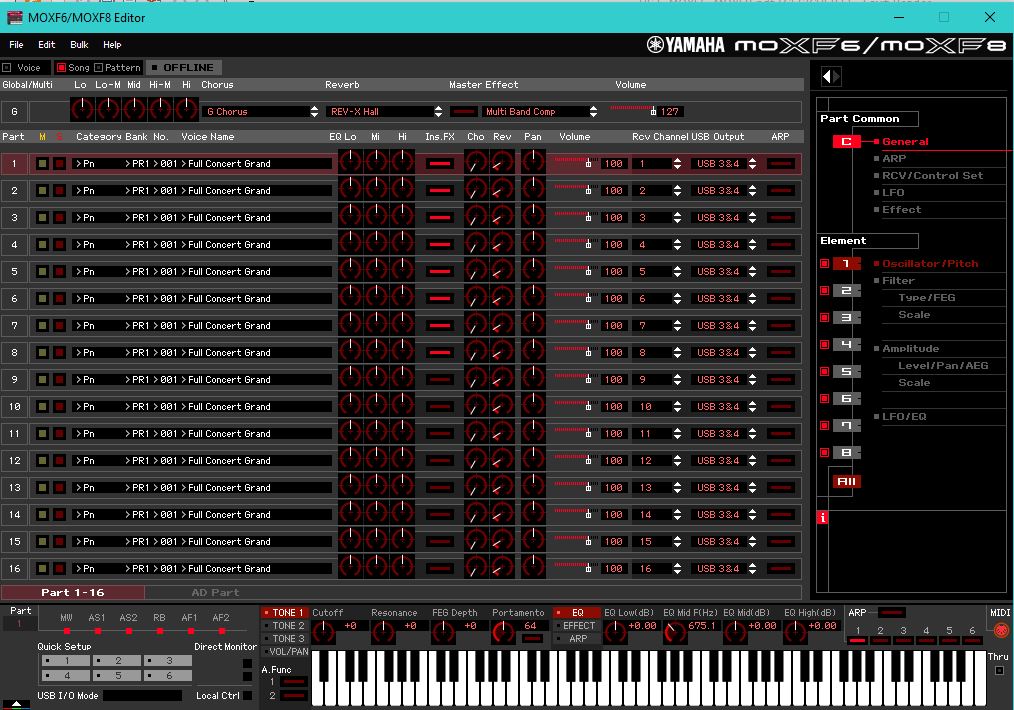Open the G Chorus type dropdown

click(x=261, y=111)
